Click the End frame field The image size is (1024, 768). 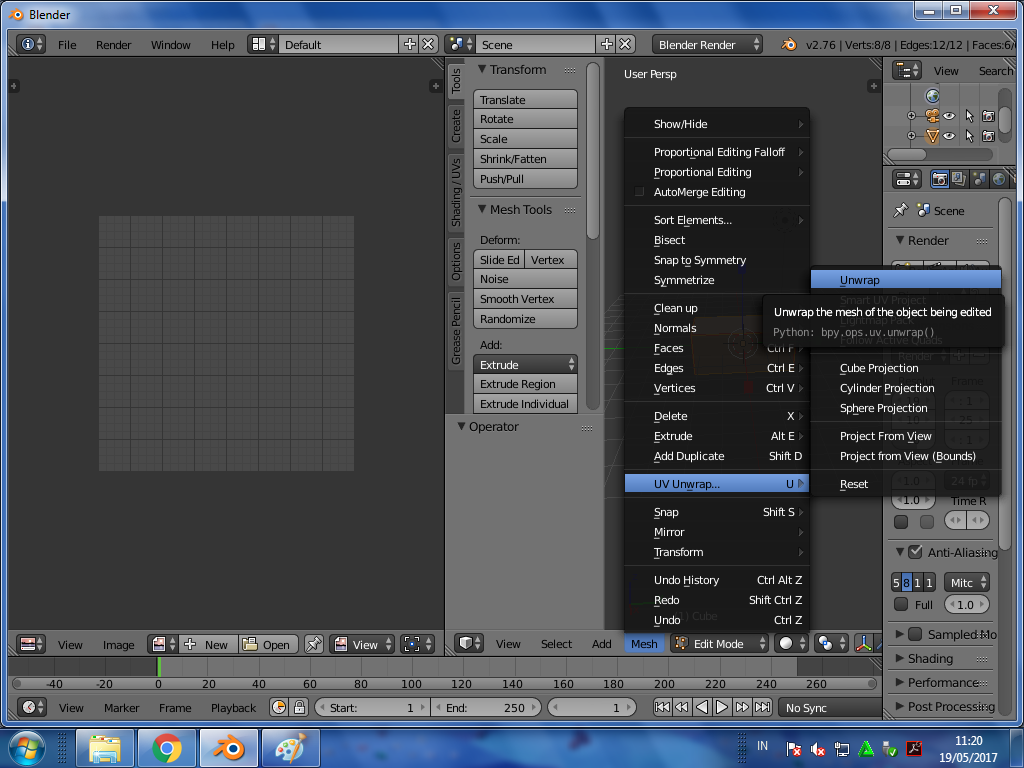485,707
